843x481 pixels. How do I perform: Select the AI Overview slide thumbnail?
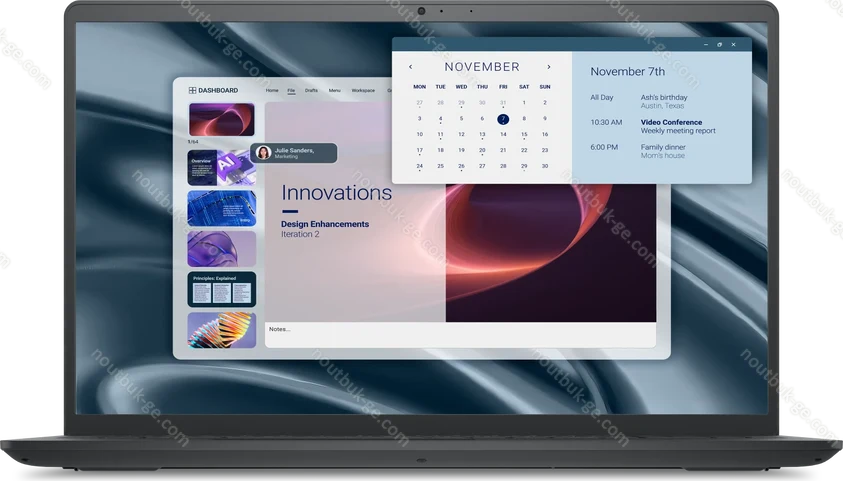tap(221, 168)
